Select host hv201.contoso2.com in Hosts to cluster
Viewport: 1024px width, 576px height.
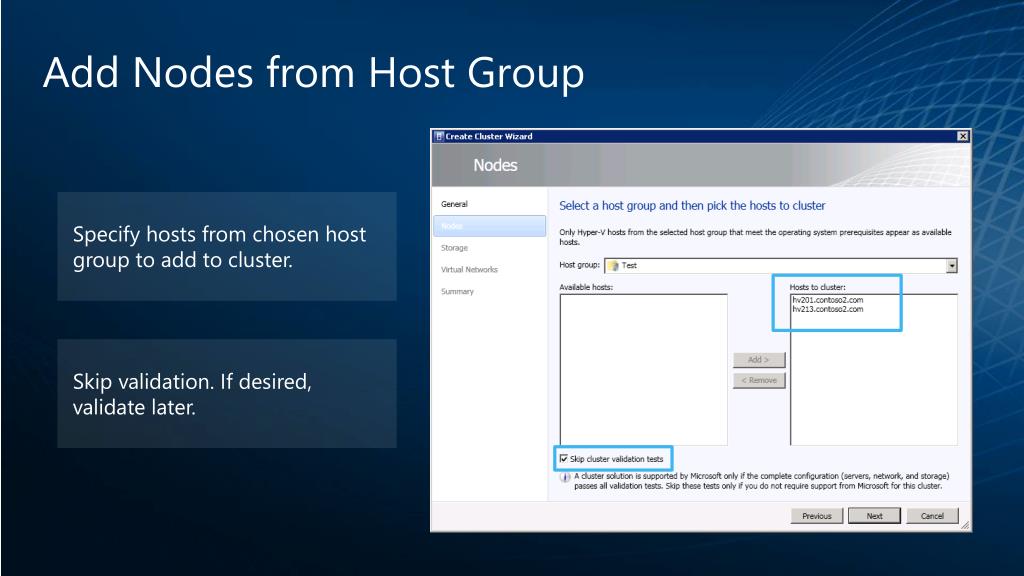[827, 300]
